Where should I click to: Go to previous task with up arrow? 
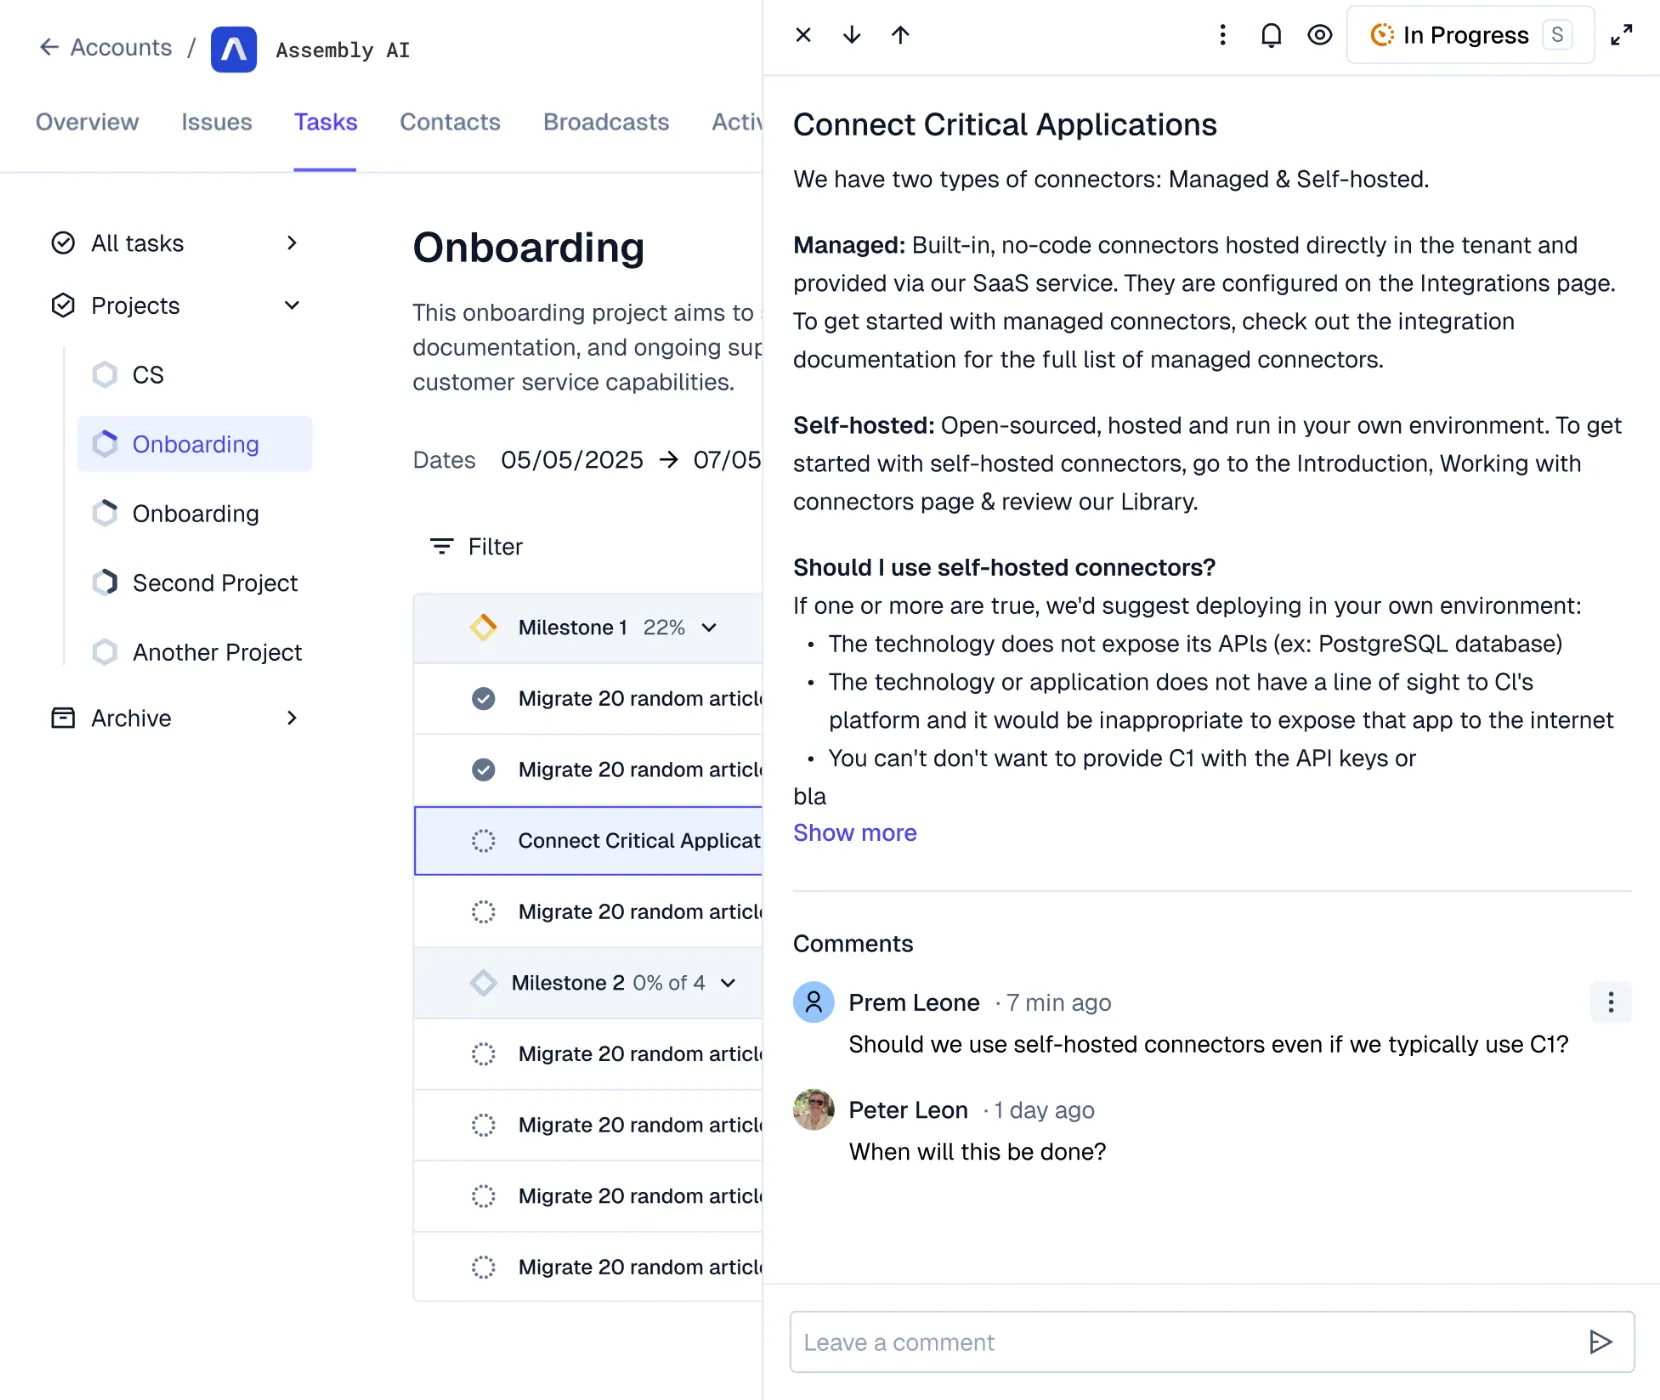coord(900,35)
